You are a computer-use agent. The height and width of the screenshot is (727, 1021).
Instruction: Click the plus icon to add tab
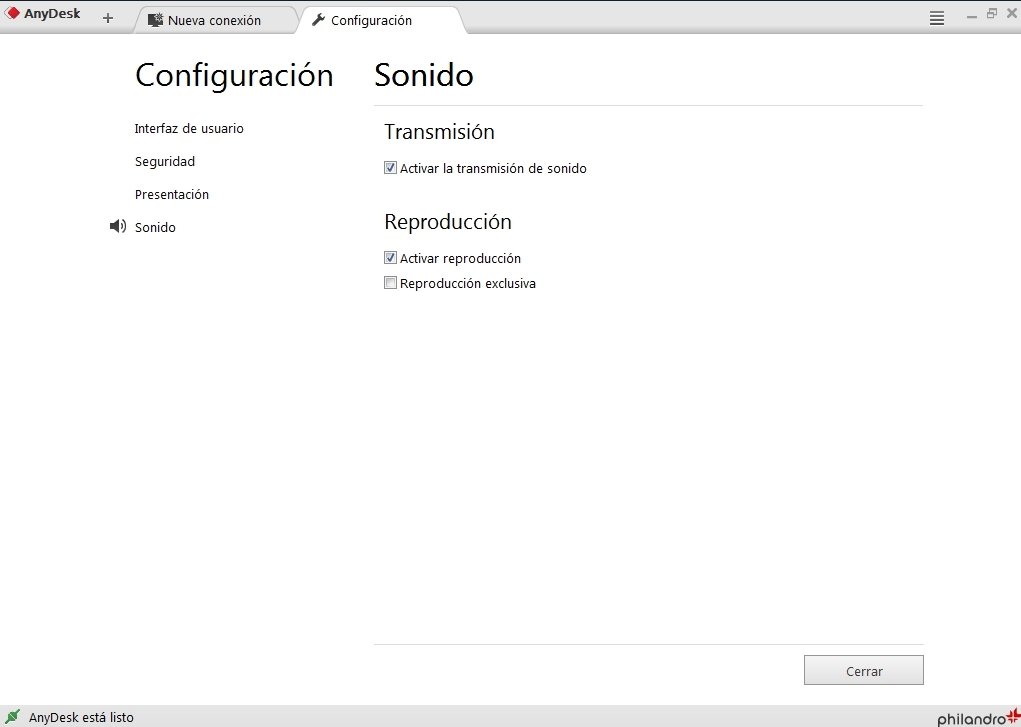pos(108,18)
